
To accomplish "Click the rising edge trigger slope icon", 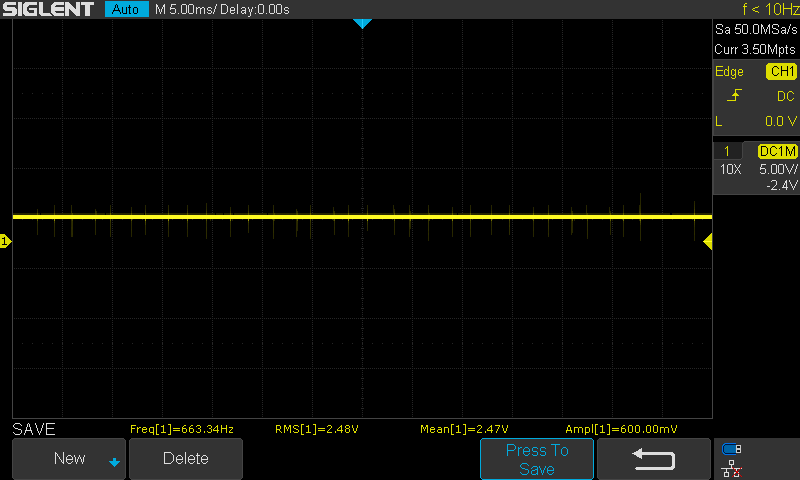I will point(734,95).
